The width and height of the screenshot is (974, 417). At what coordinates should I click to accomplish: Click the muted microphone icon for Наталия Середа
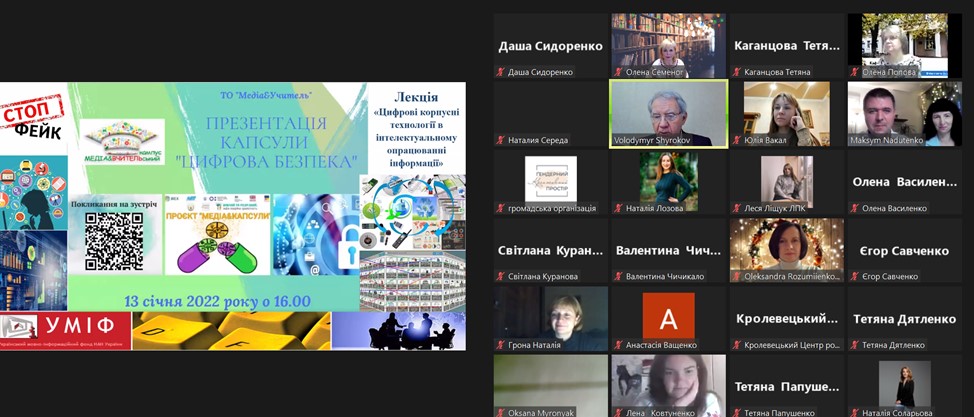click(x=501, y=140)
